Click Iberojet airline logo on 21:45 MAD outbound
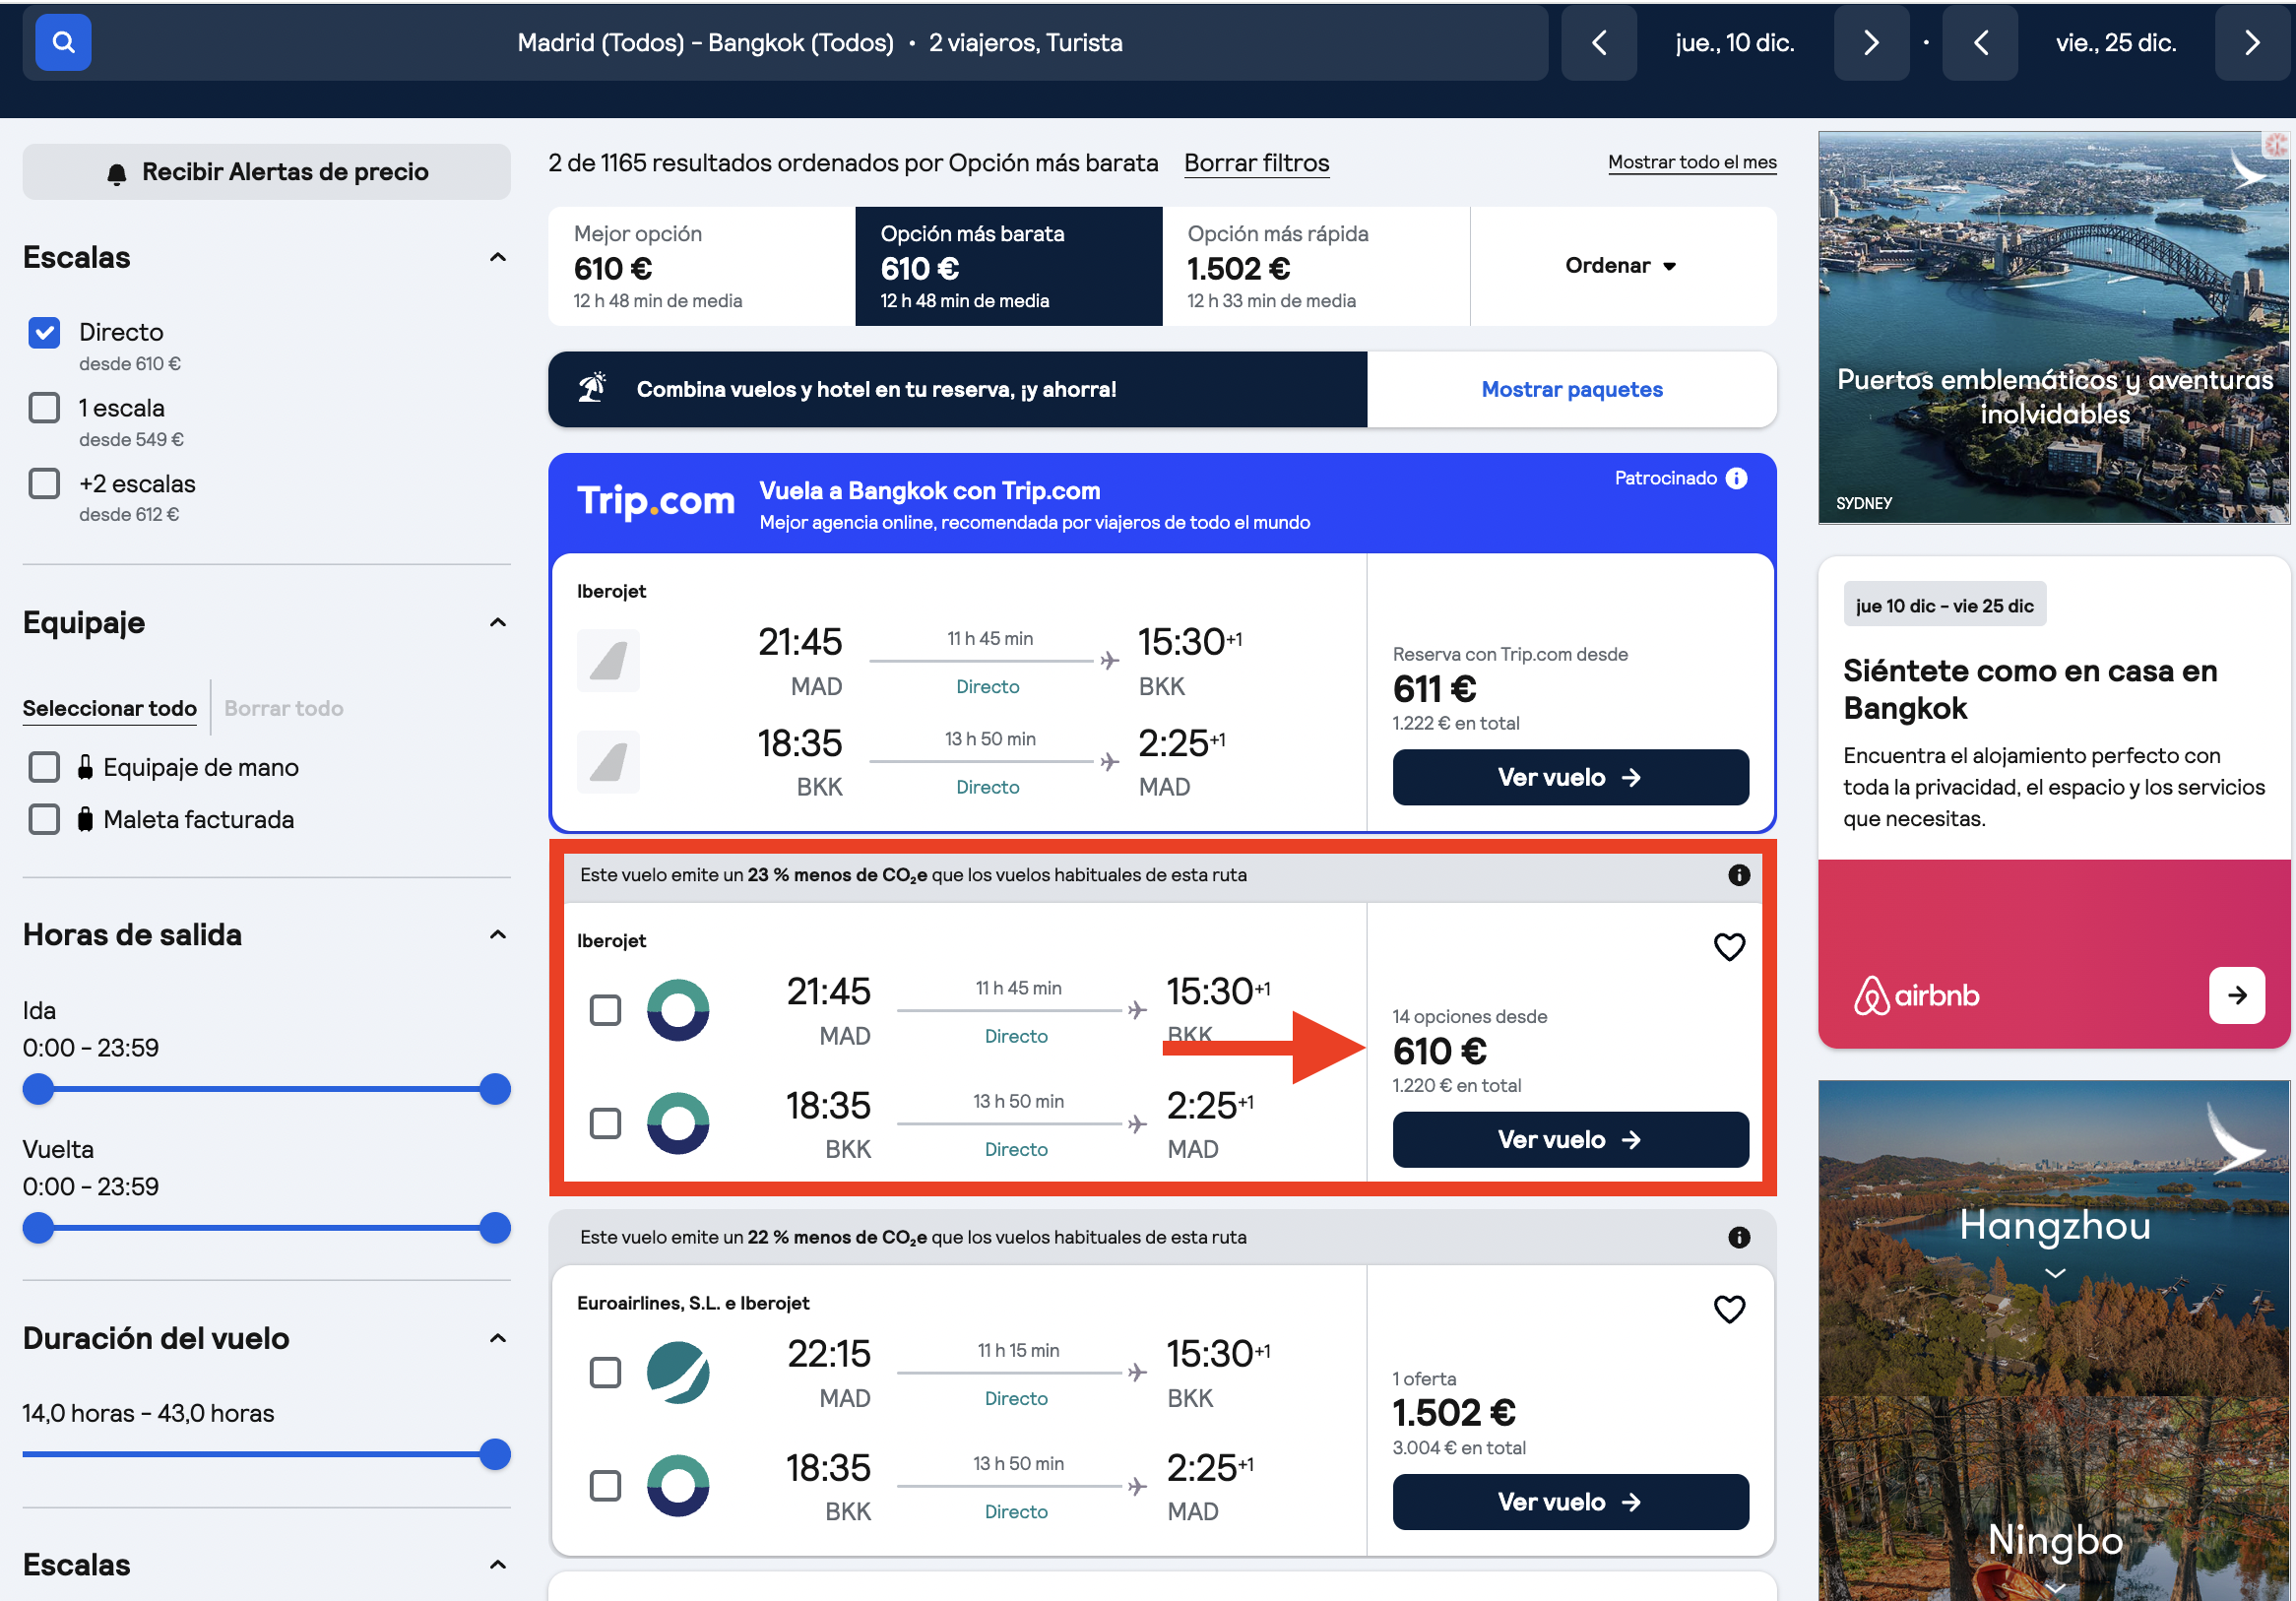Screen dimensions: 2296x1601 [x=678, y=1010]
